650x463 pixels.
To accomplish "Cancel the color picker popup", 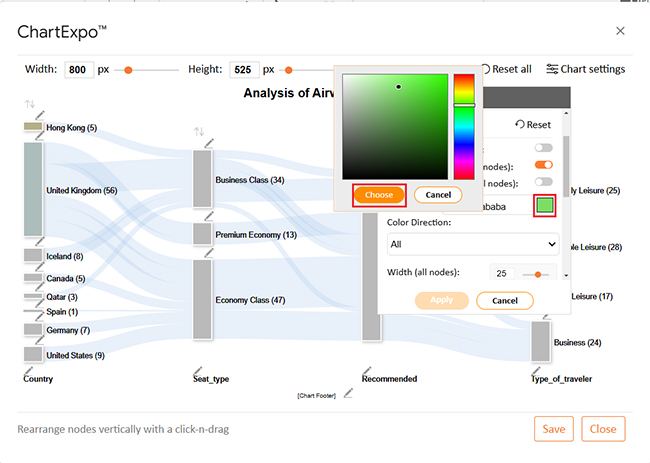I will (438, 195).
